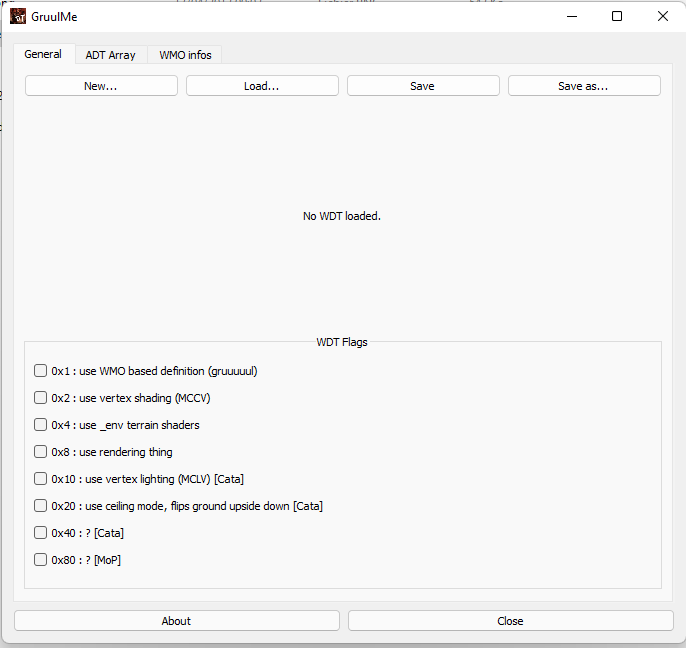Click the New... button
Viewport: 686px width, 648px height.
coord(101,86)
